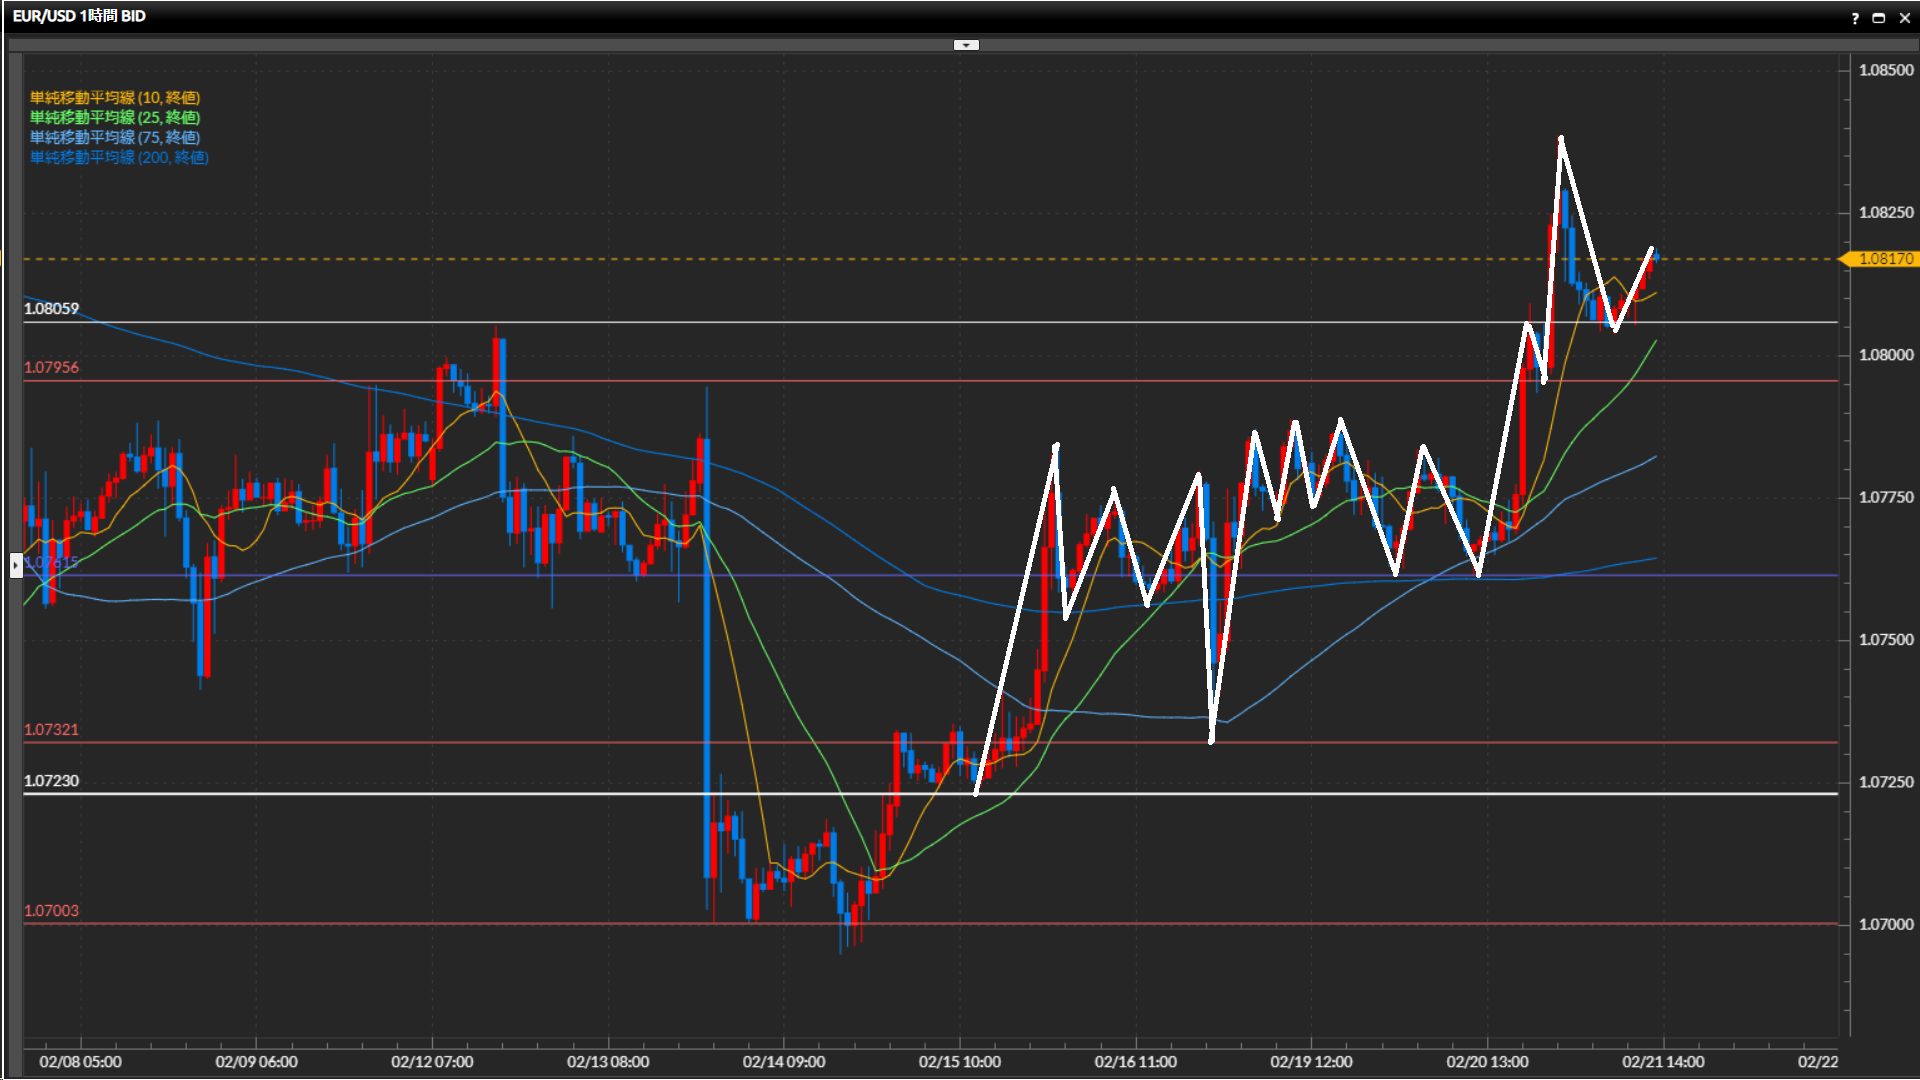Click the 1.07230 white line label
This screenshot has width=1920, height=1080.
52,781
